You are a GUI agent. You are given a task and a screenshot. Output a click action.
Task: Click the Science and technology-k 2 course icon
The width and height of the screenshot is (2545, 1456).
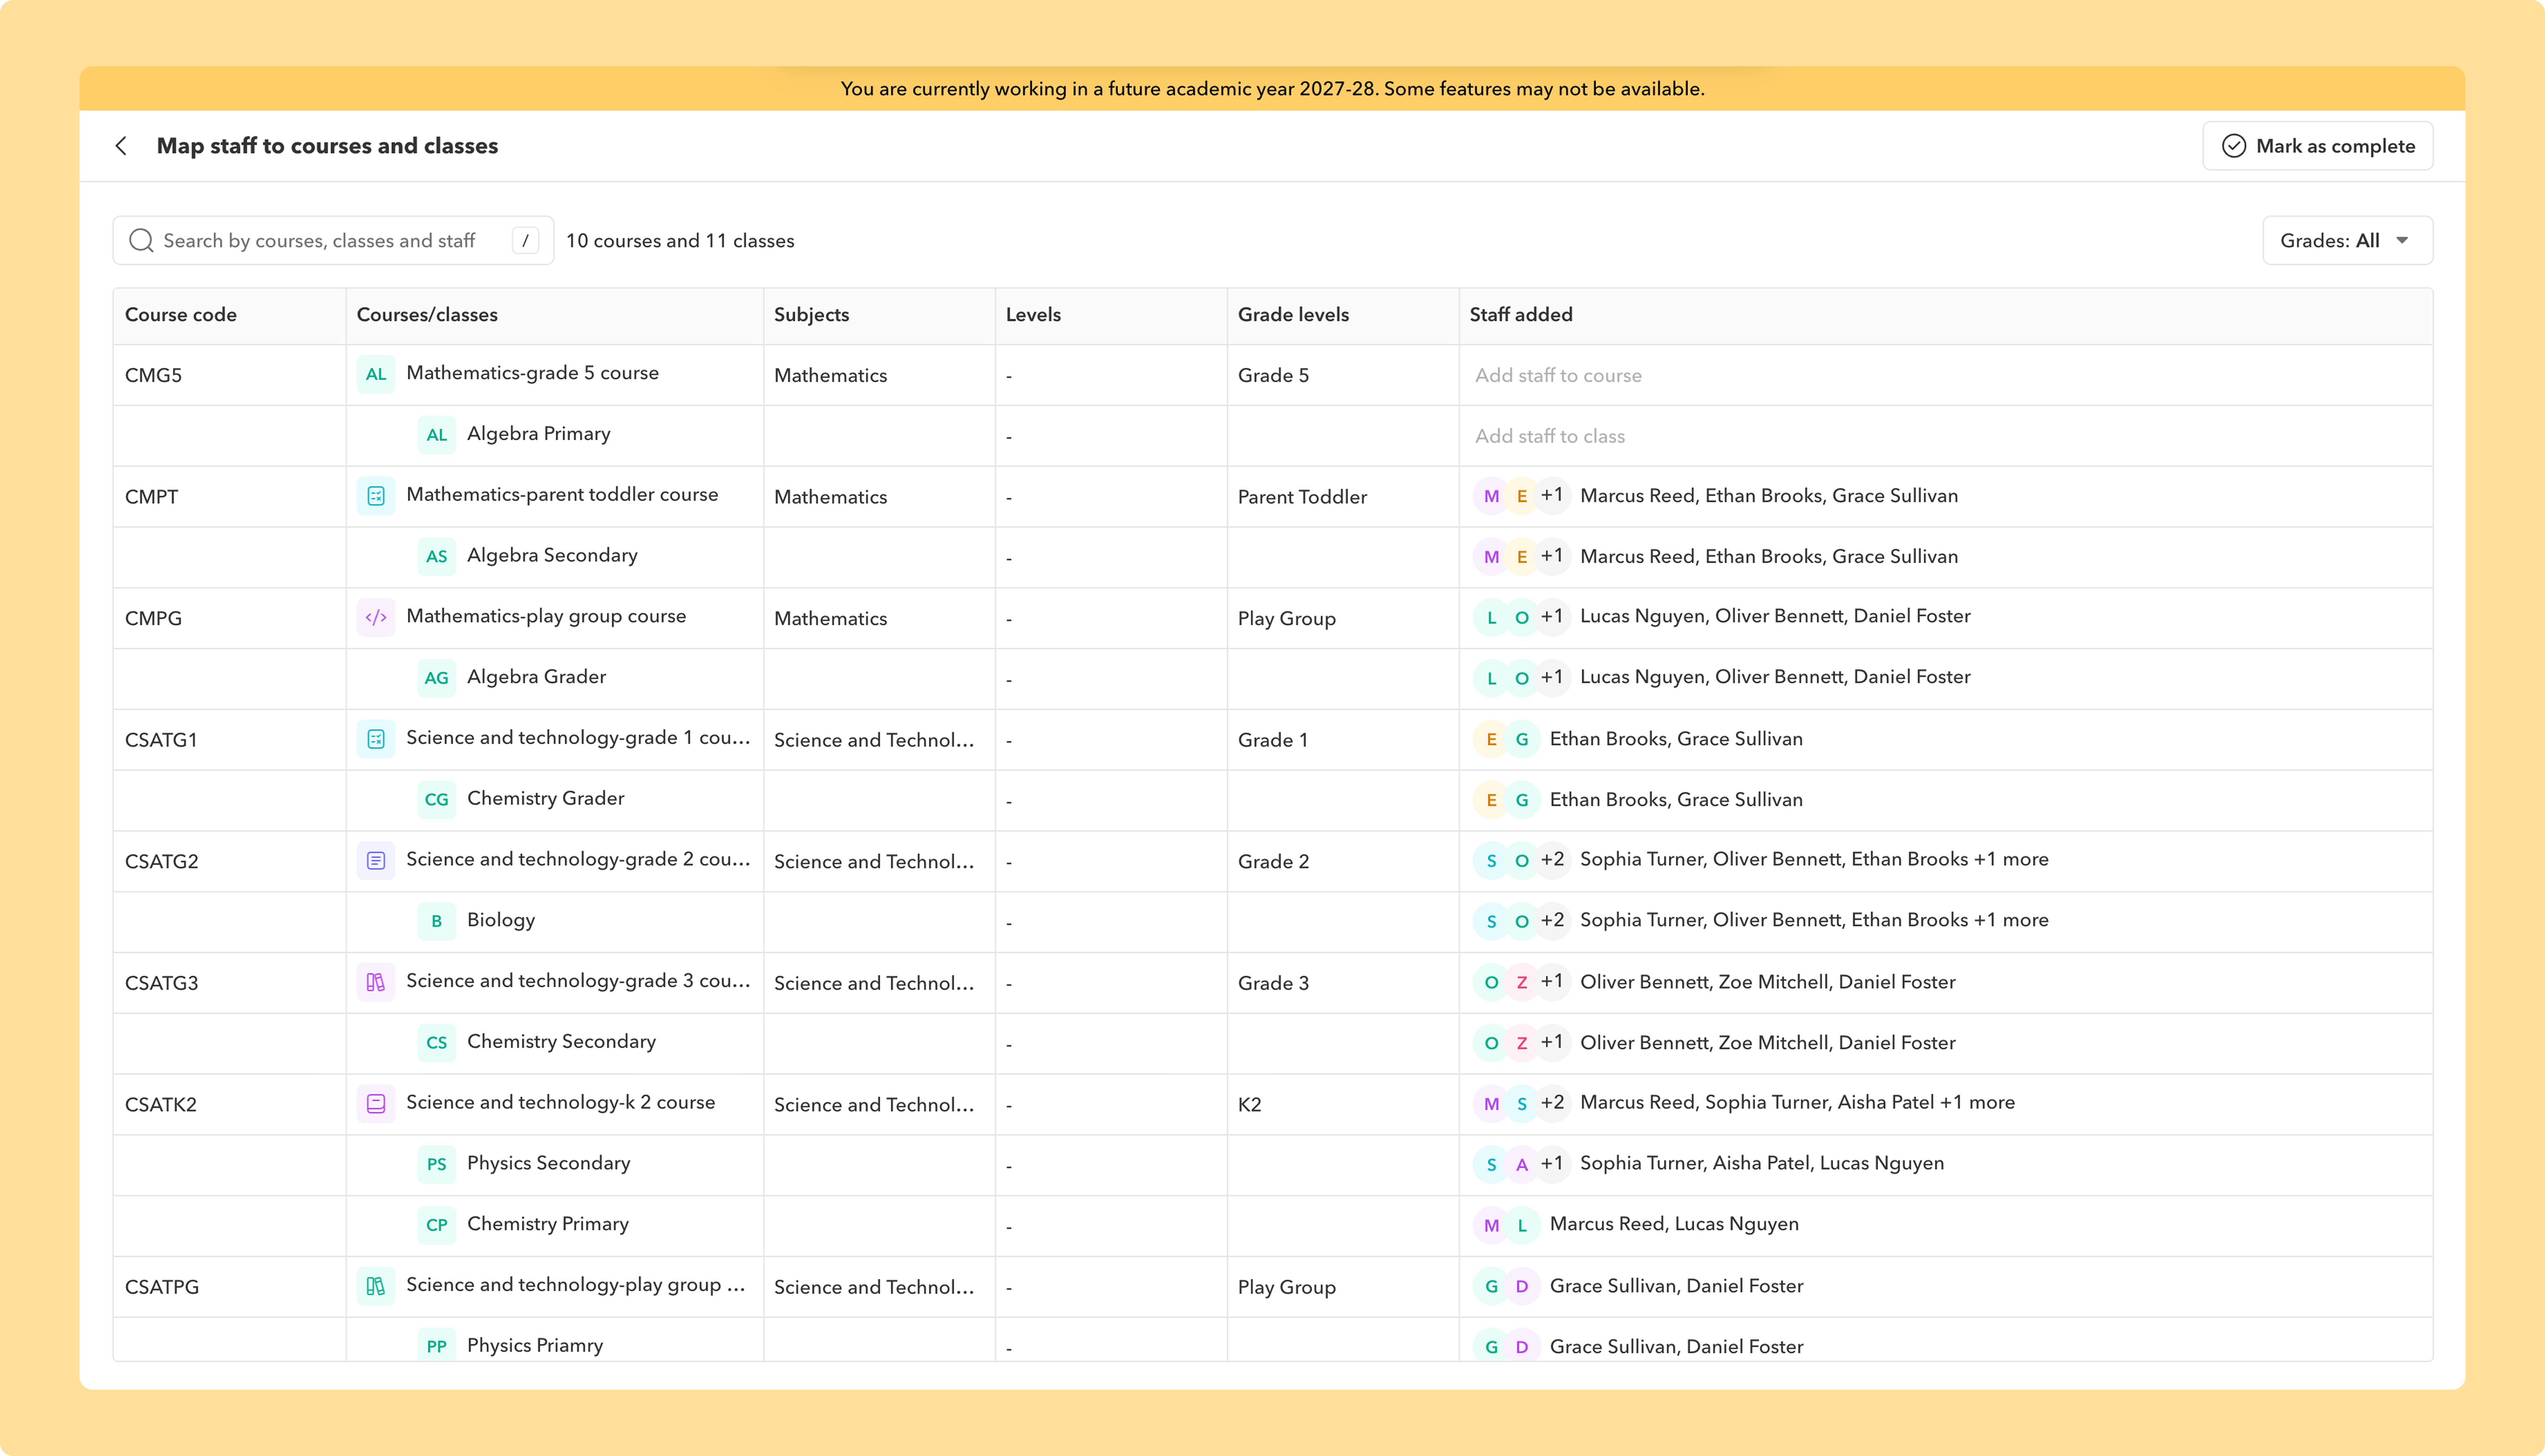click(376, 1104)
